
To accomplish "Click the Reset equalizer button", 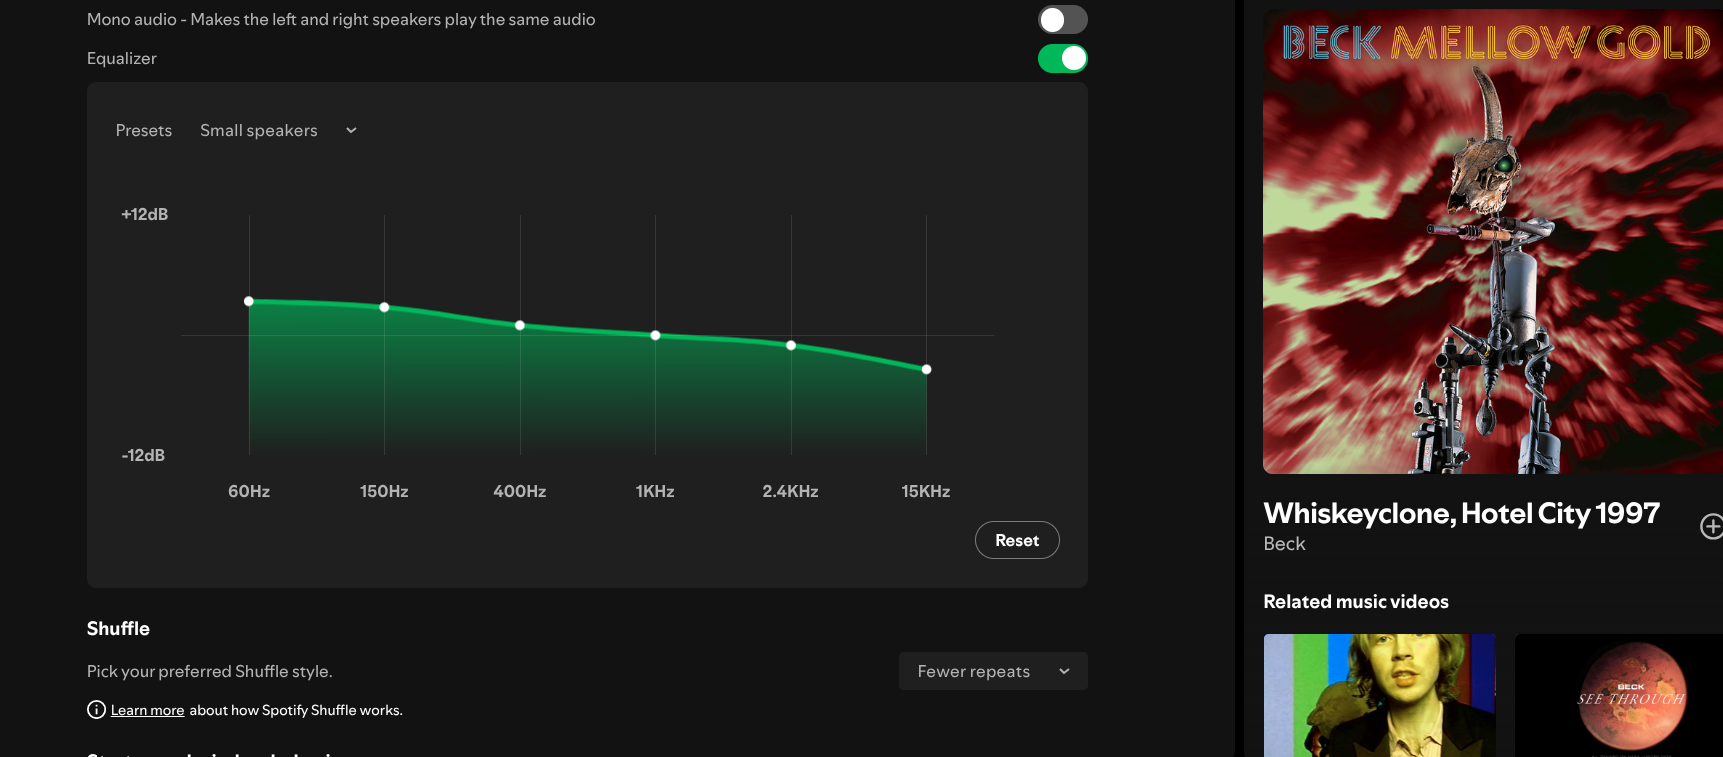I will (1017, 540).
